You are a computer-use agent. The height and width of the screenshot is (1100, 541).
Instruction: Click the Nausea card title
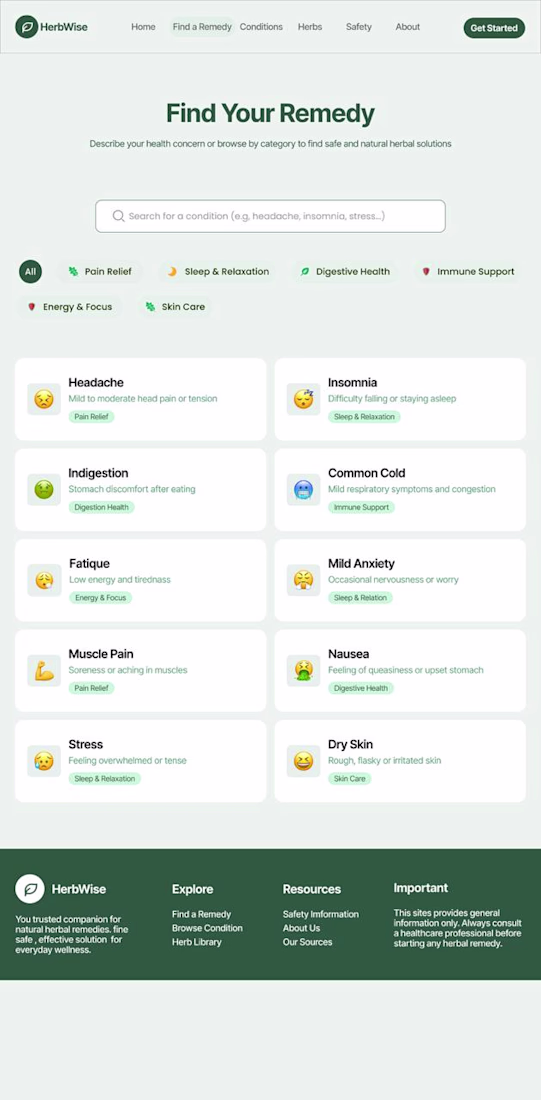[x=349, y=654]
